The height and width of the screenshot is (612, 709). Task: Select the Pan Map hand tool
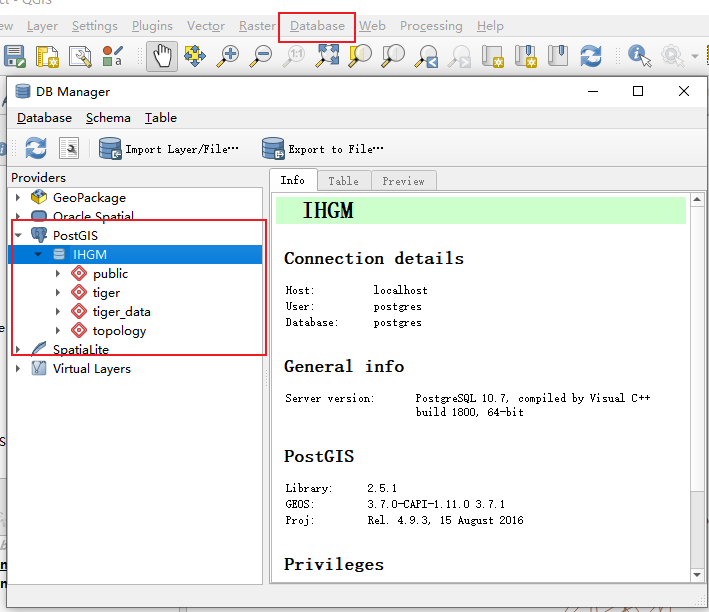[x=162, y=56]
